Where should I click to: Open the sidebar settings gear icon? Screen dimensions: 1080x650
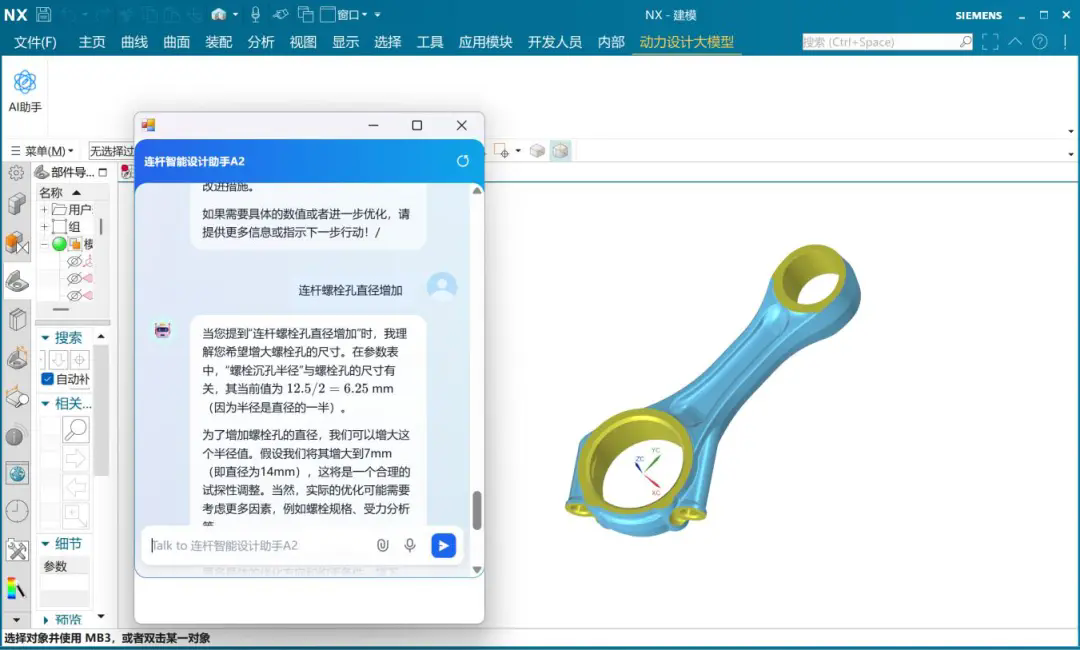coord(16,173)
